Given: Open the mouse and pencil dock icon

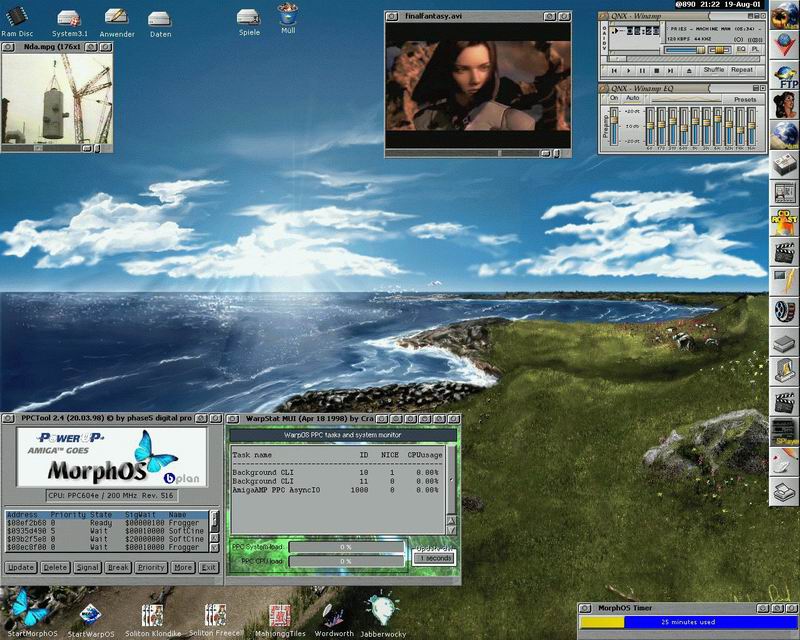Looking at the screenshot, I should (x=784, y=461).
